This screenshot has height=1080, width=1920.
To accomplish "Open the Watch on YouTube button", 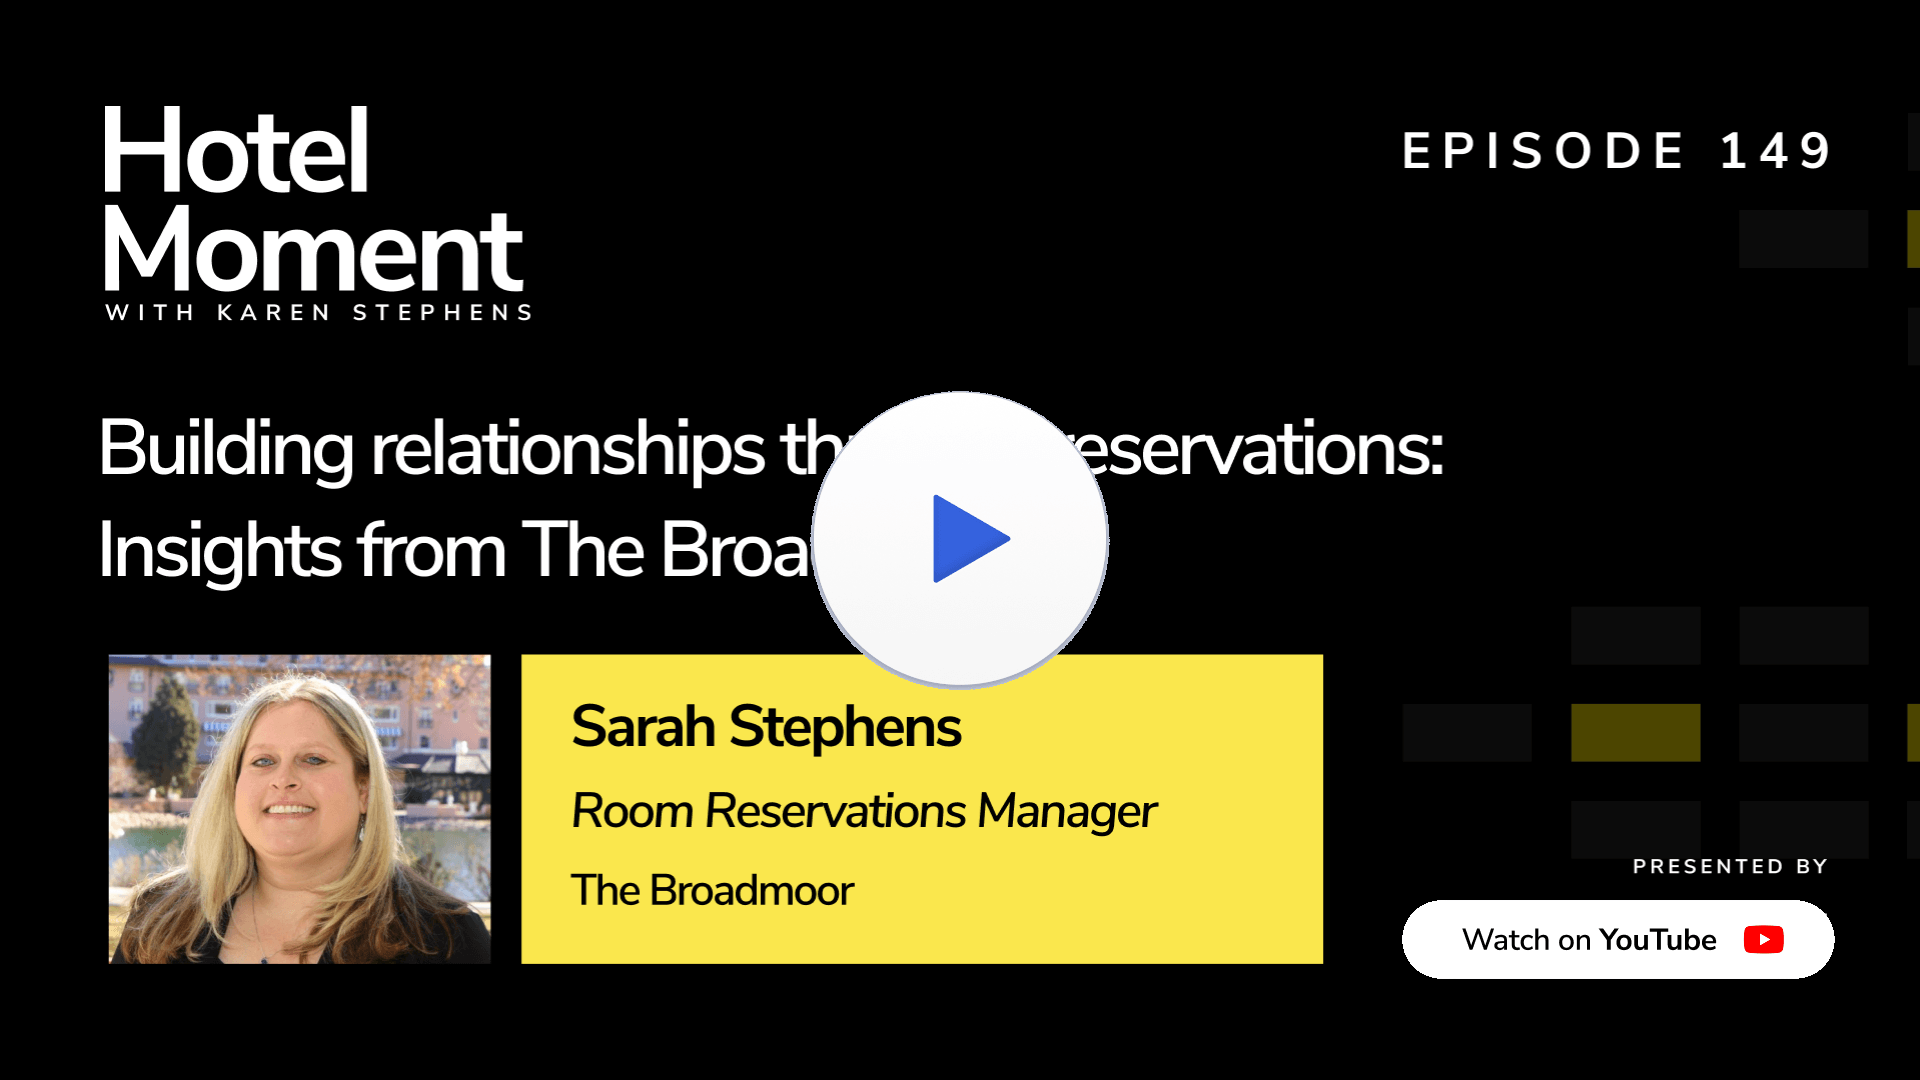I will click(1618, 939).
